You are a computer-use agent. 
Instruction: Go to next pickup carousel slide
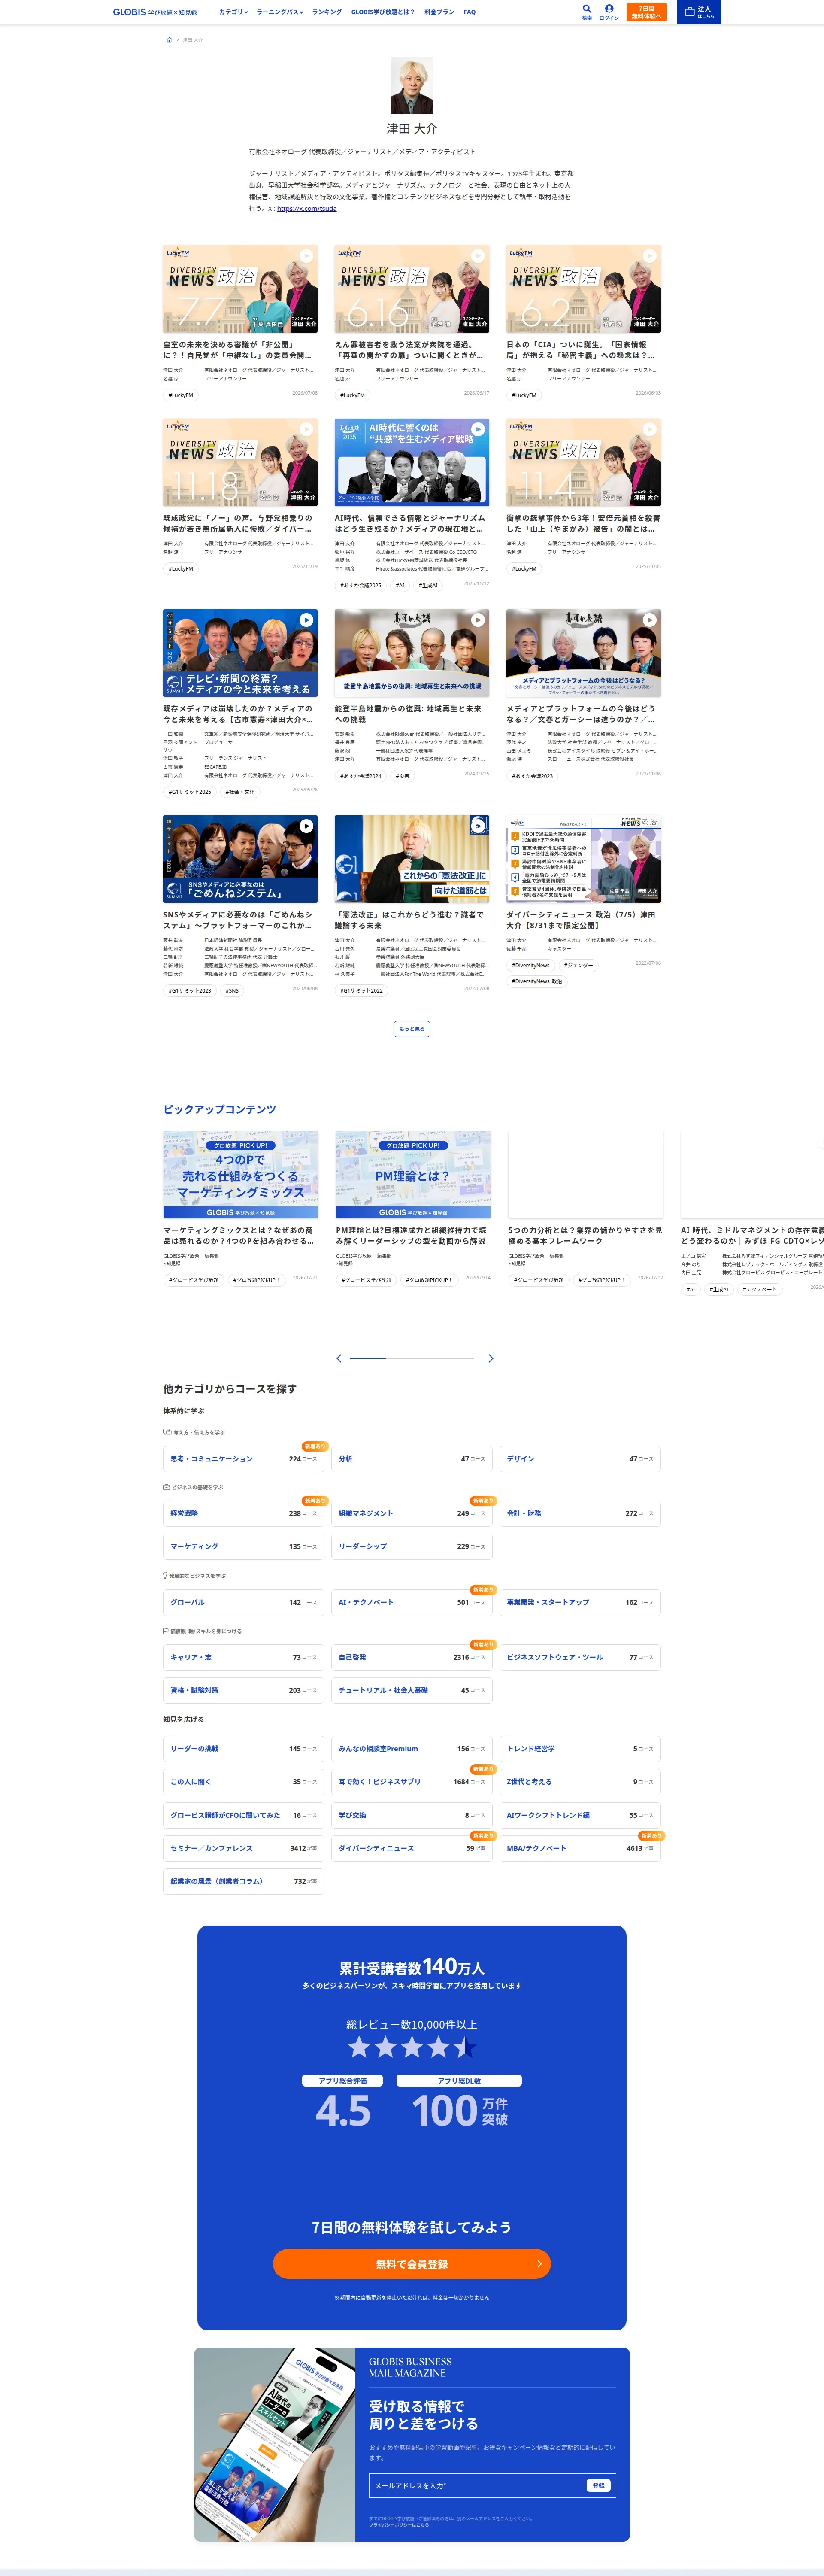point(490,1358)
